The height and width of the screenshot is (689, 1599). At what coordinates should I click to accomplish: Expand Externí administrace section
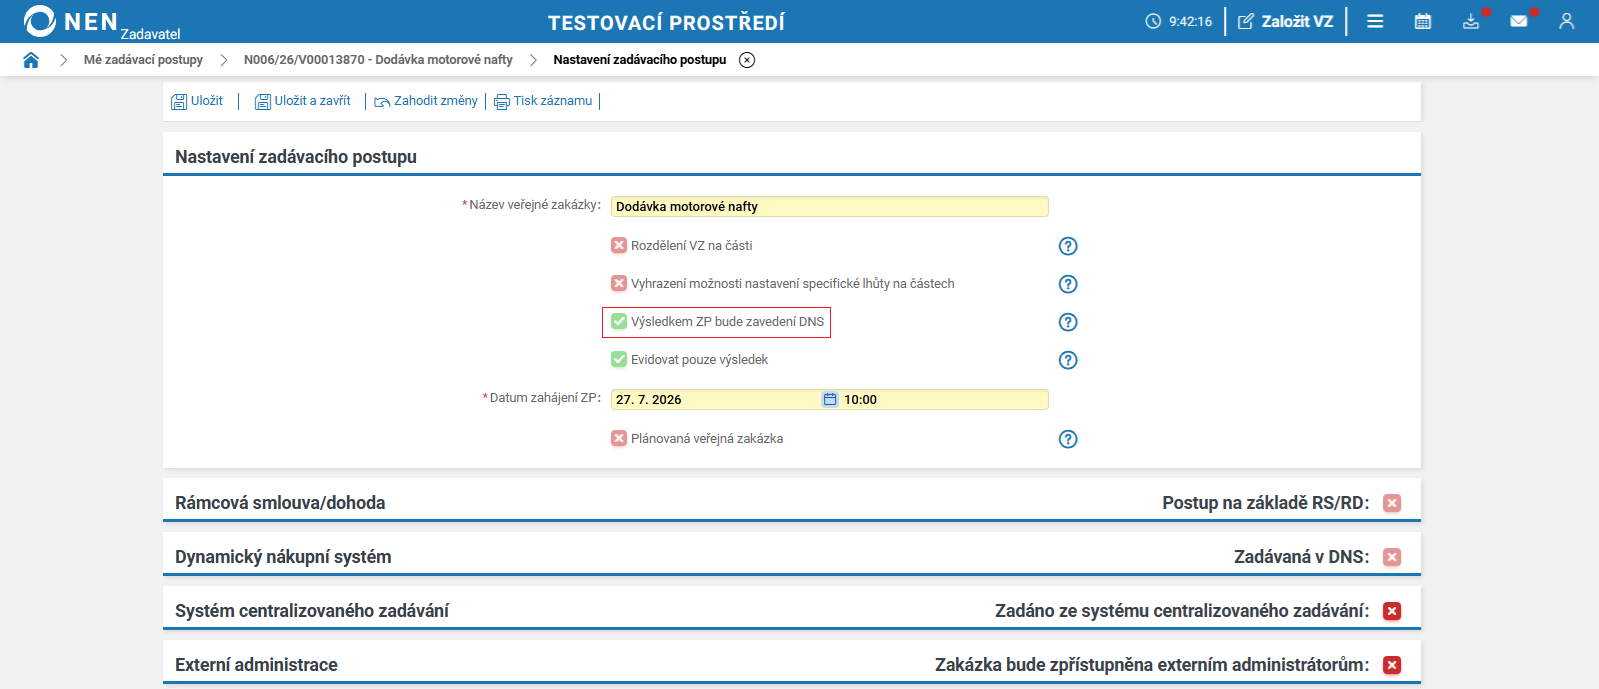click(256, 665)
